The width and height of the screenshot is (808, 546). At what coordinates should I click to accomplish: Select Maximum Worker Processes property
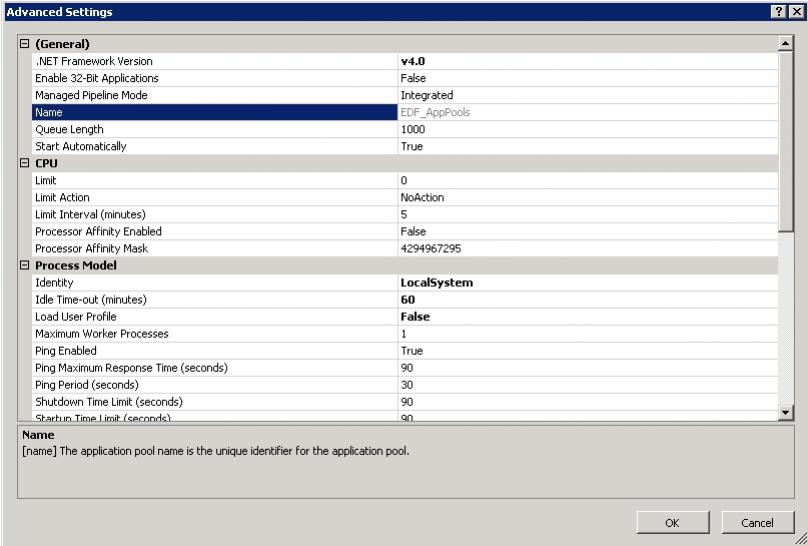click(214, 333)
